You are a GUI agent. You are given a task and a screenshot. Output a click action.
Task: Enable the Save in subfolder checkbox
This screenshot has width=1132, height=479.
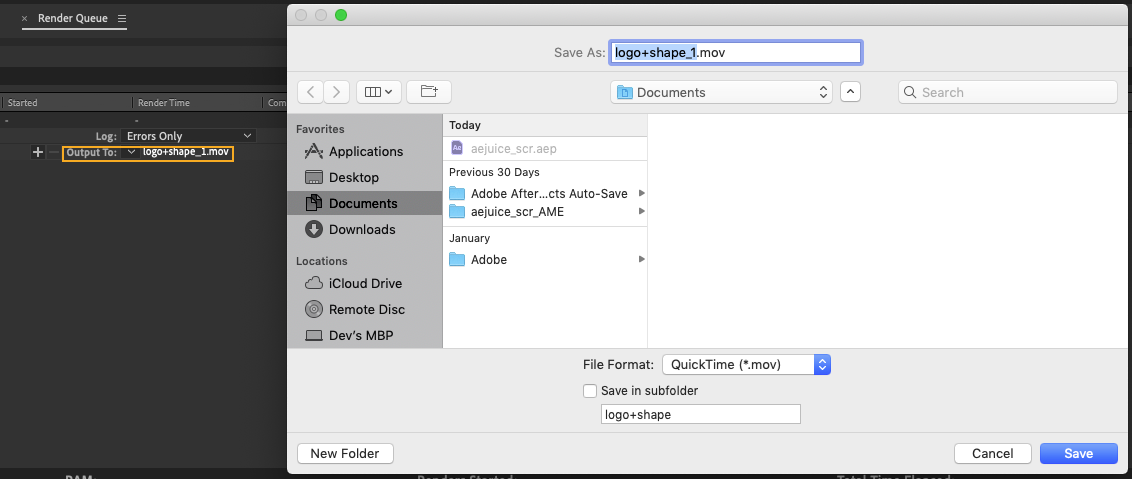pyautogui.click(x=590, y=391)
